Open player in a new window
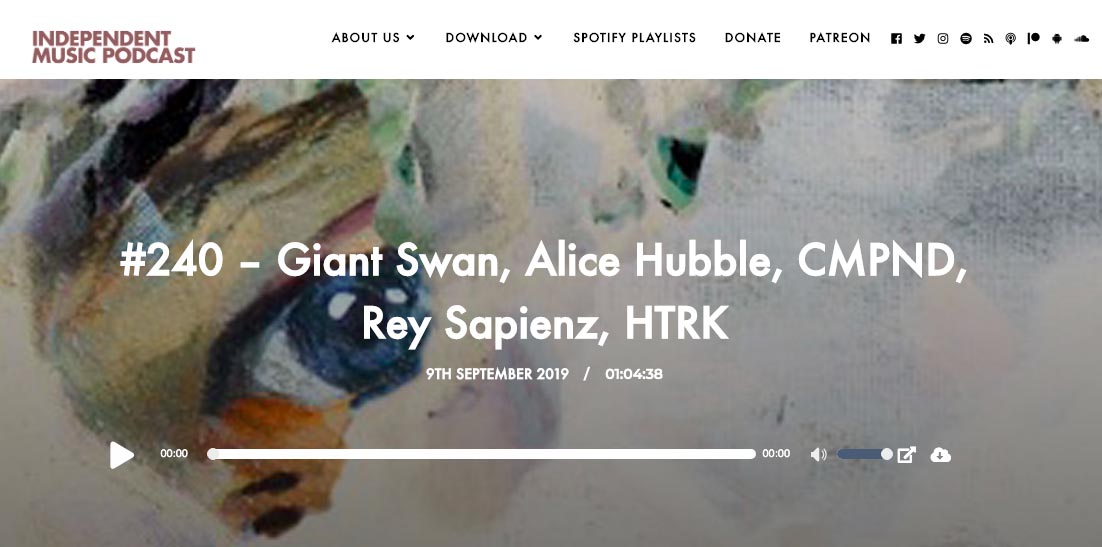The height and width of the screenshot is (547, 1102). click(907, 455)
